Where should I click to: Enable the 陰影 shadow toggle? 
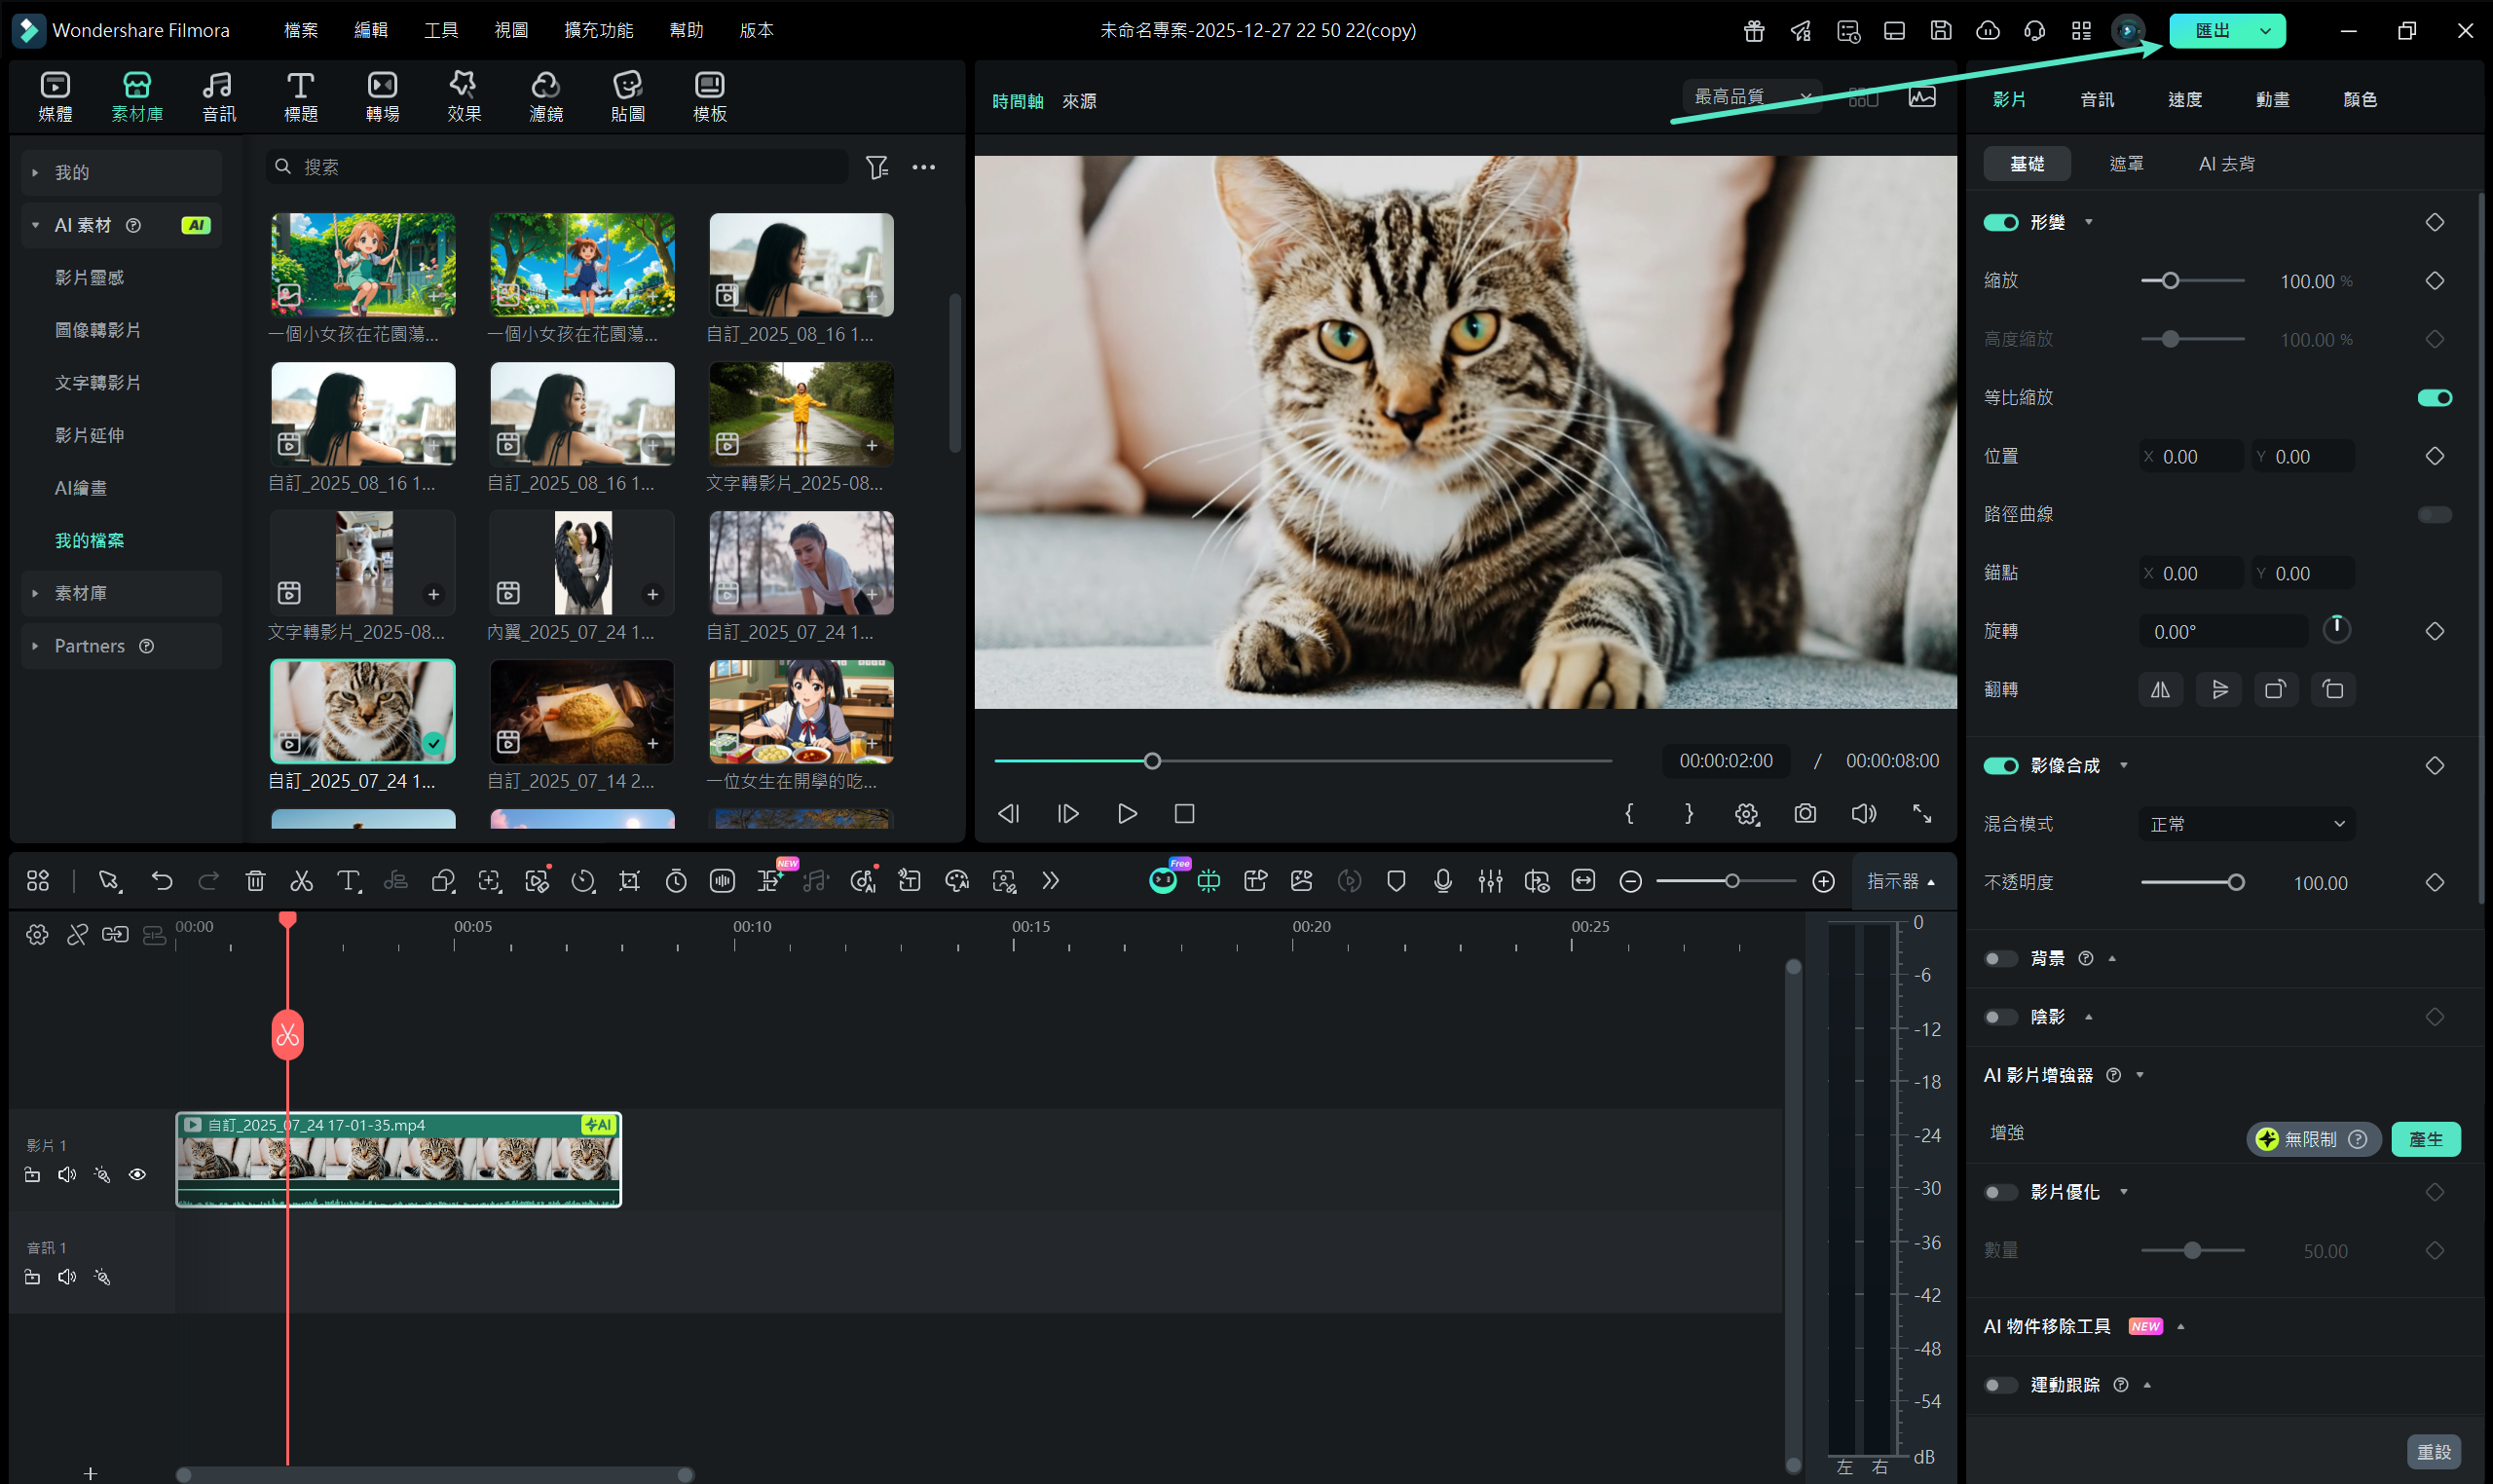[x=2000, y=1017]
